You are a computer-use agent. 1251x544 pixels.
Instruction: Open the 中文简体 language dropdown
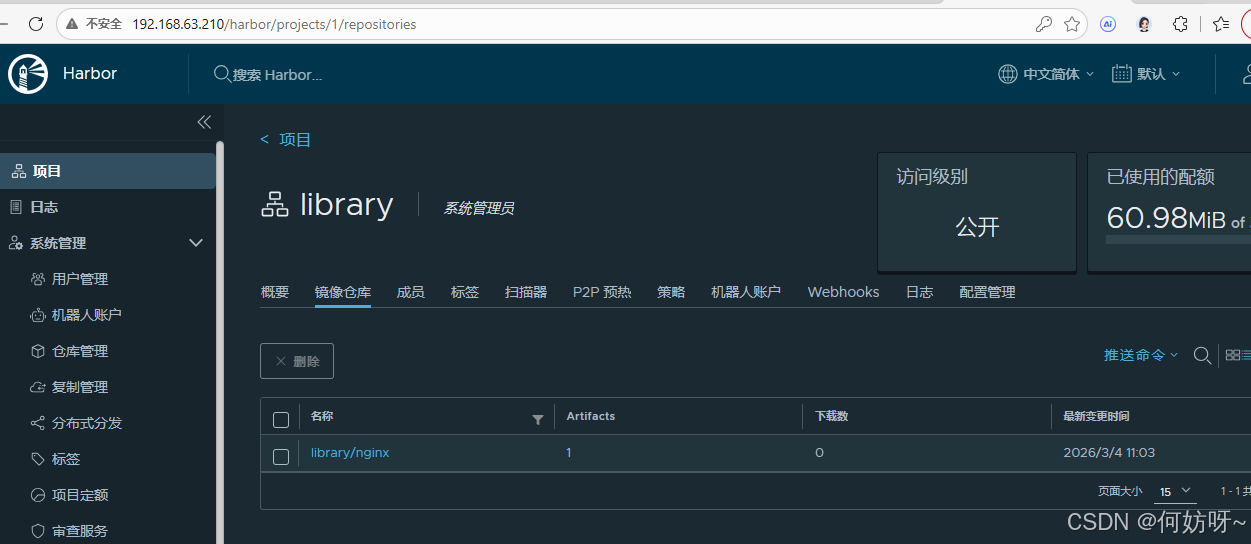point(1046,74)
